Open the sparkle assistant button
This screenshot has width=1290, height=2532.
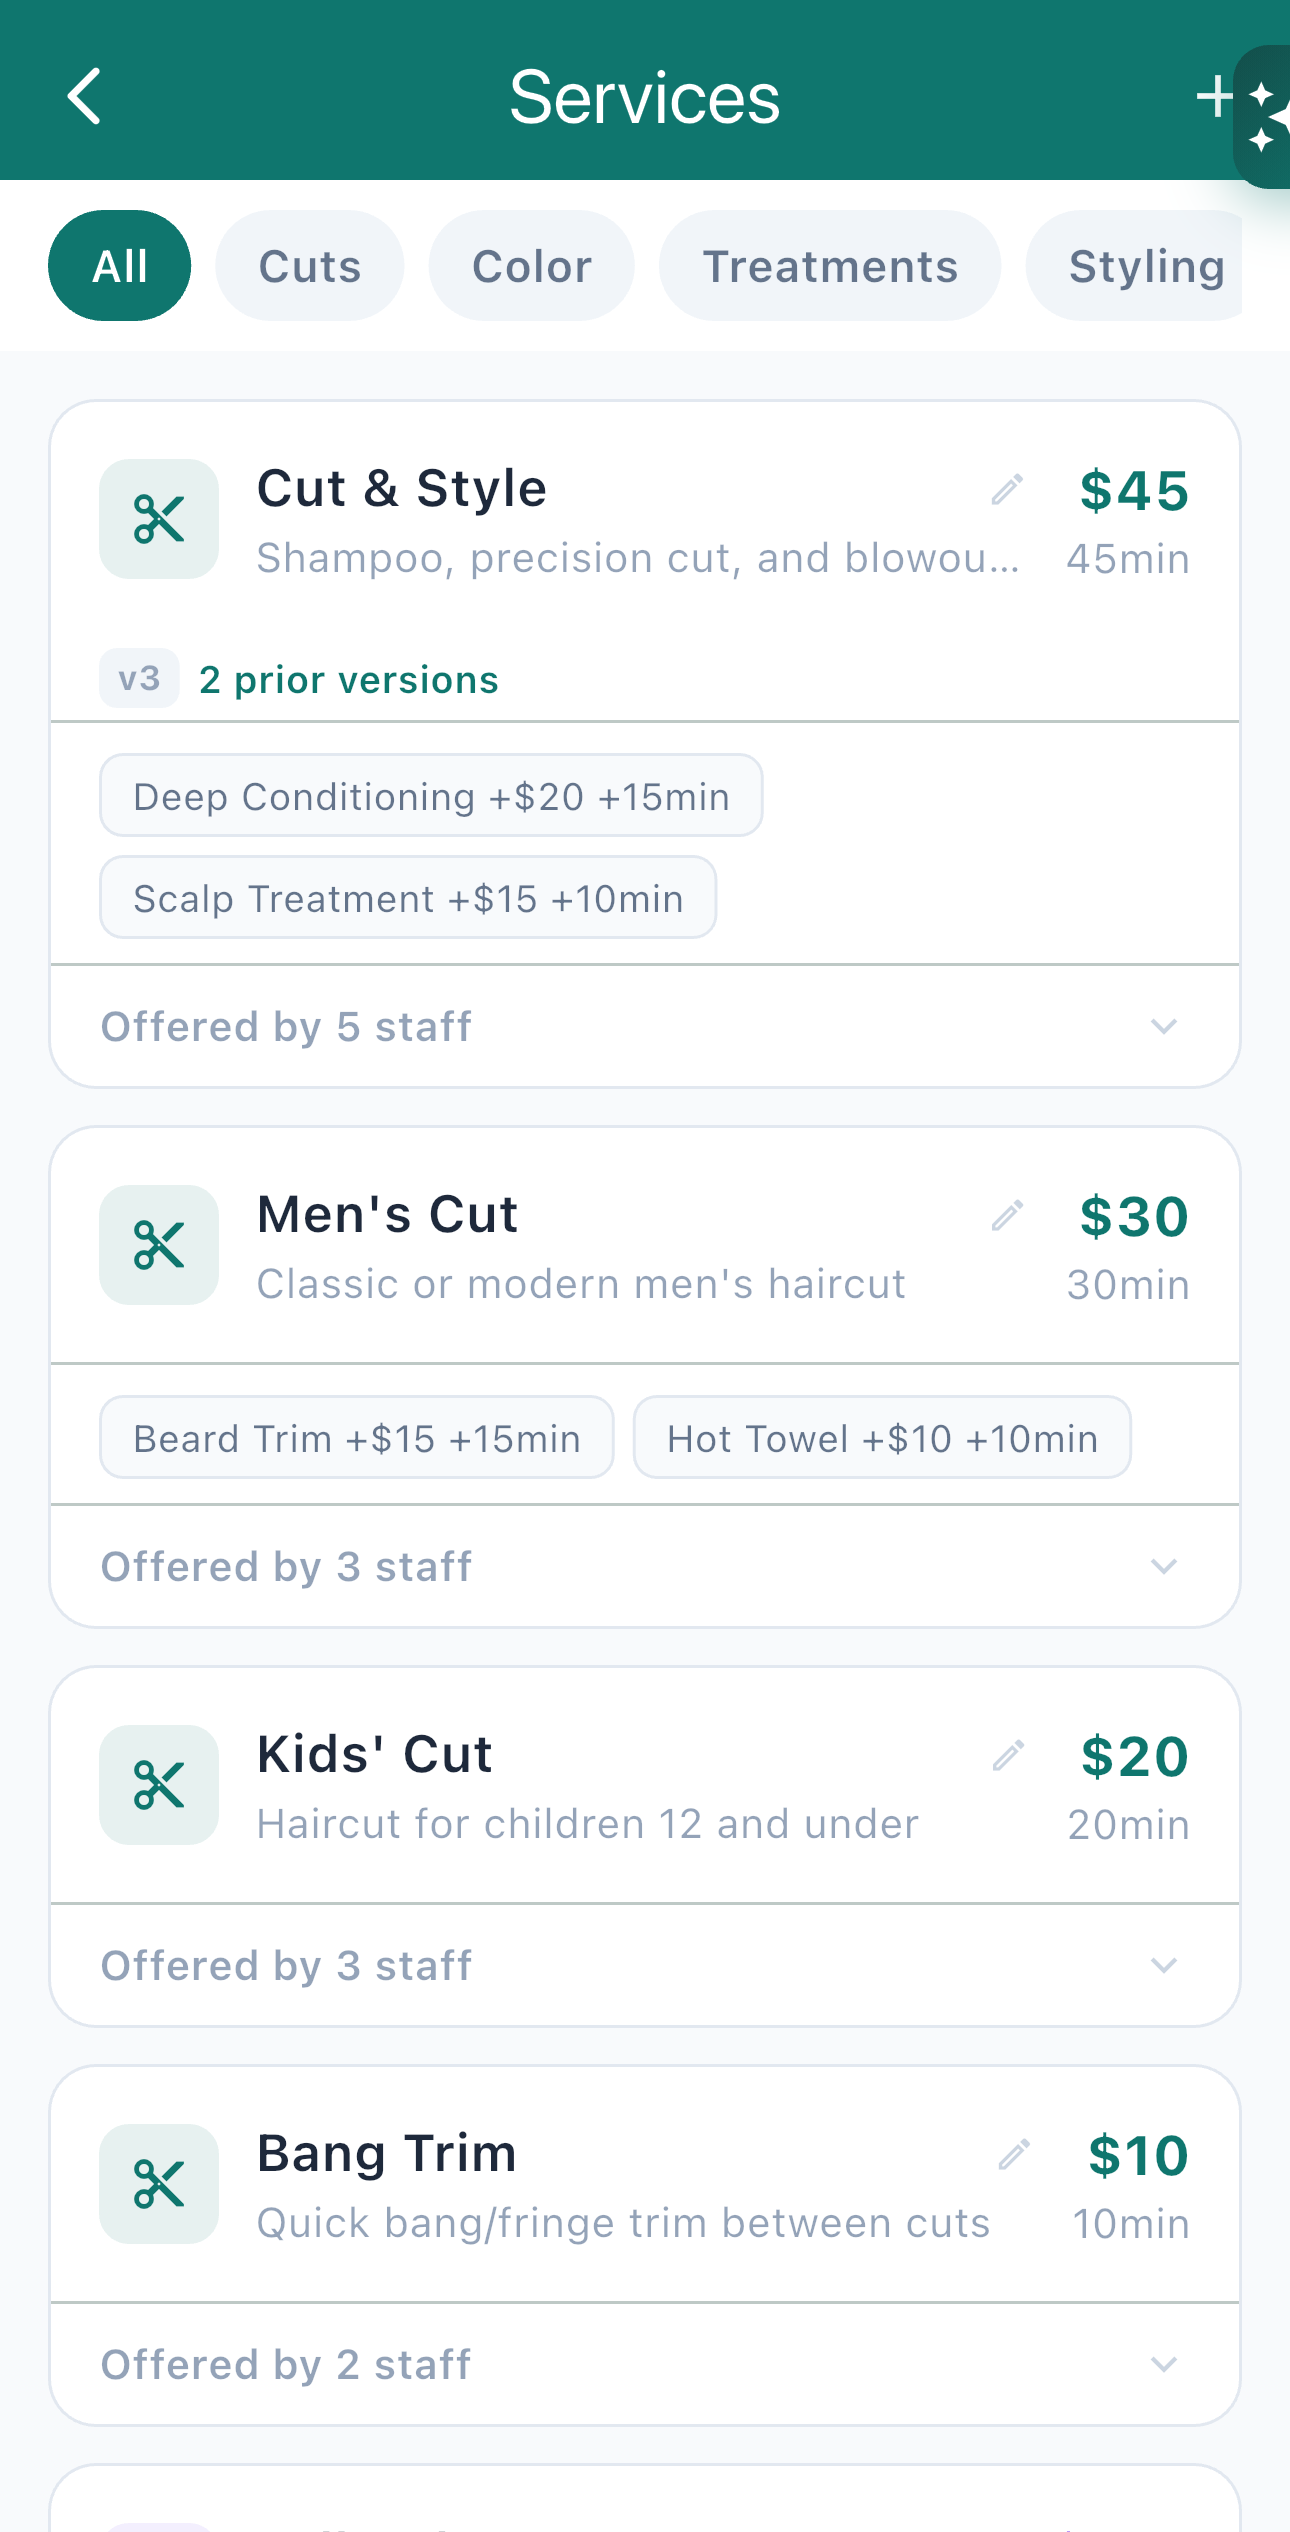1264,117
